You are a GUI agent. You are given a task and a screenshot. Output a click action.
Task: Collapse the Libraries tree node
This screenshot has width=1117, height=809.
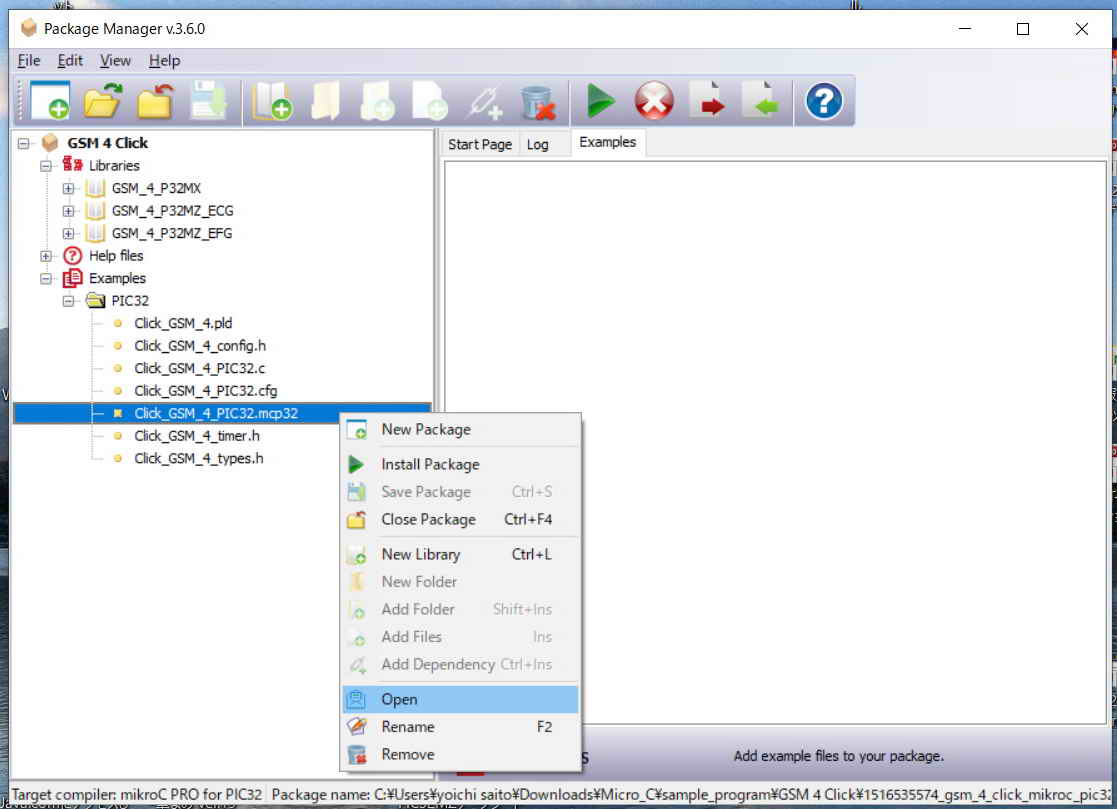click(46, 166)
